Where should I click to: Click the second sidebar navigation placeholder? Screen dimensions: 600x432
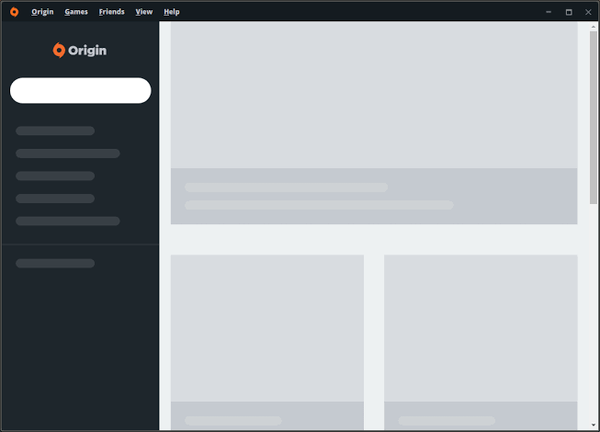coord(68,154)
